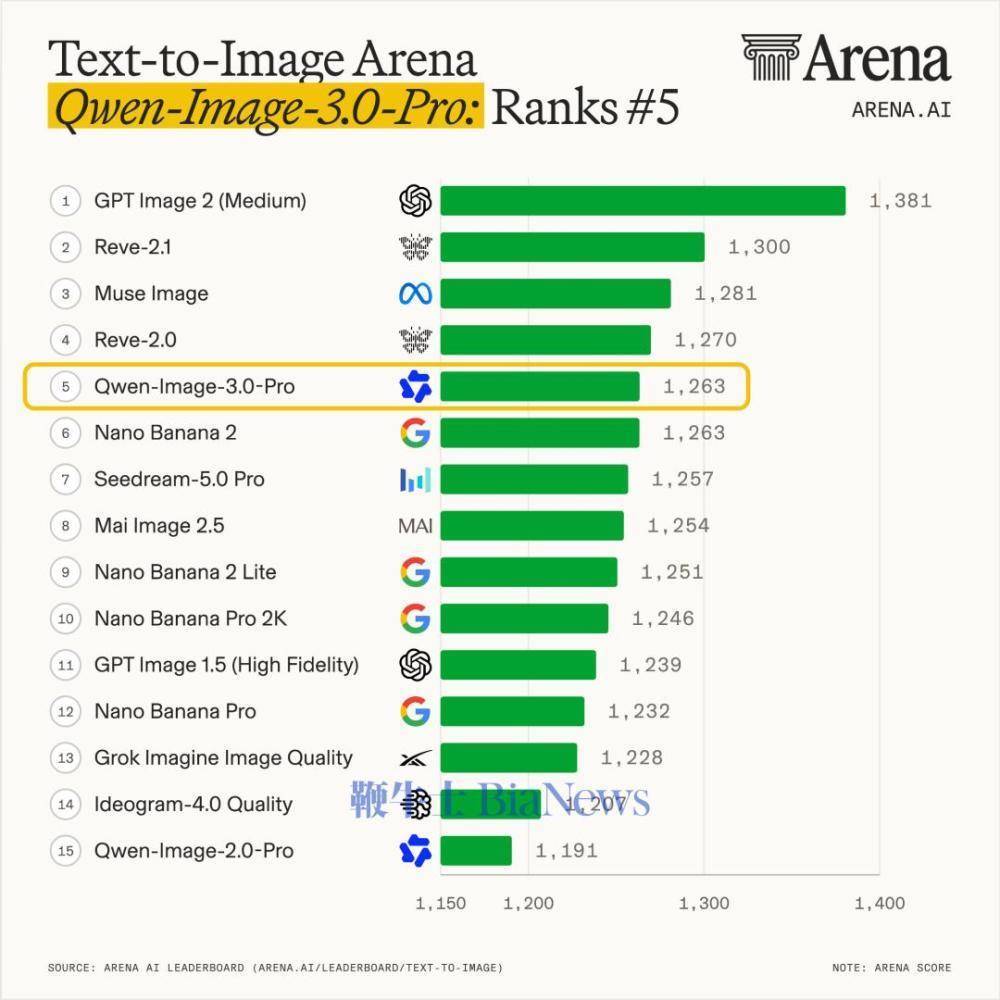1000x1000 pixels.
Task: Open the ARENA.AI text under the logo
Action: (901, 110)
